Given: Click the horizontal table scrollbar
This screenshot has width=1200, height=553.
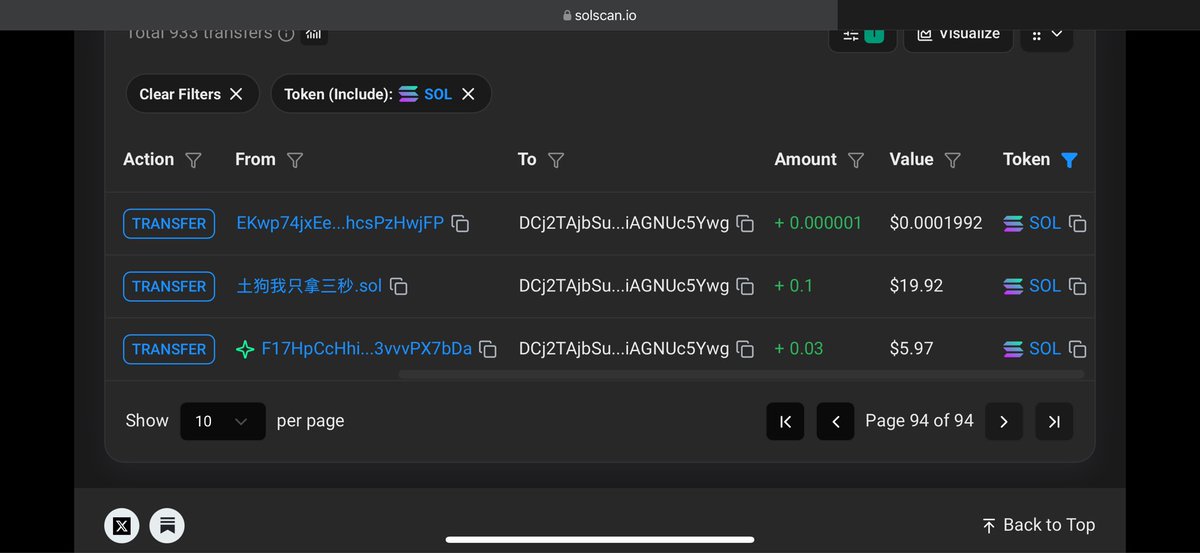Looking at the screenshot, I should [741, 375].
